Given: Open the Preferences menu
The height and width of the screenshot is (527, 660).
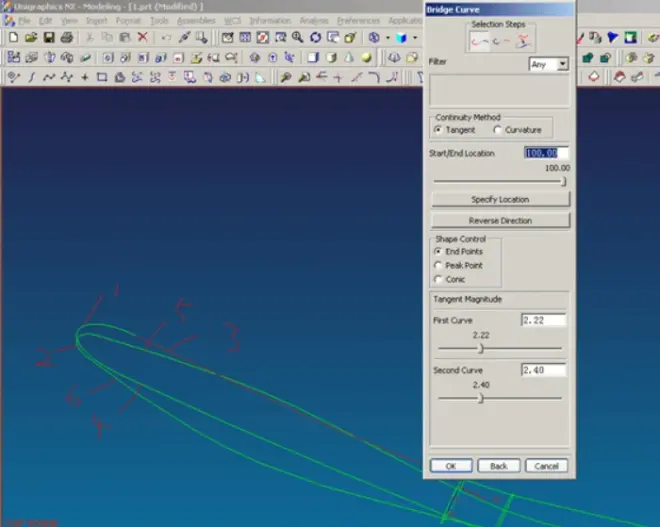Looking at the screenshot, I should pos(358,21).
